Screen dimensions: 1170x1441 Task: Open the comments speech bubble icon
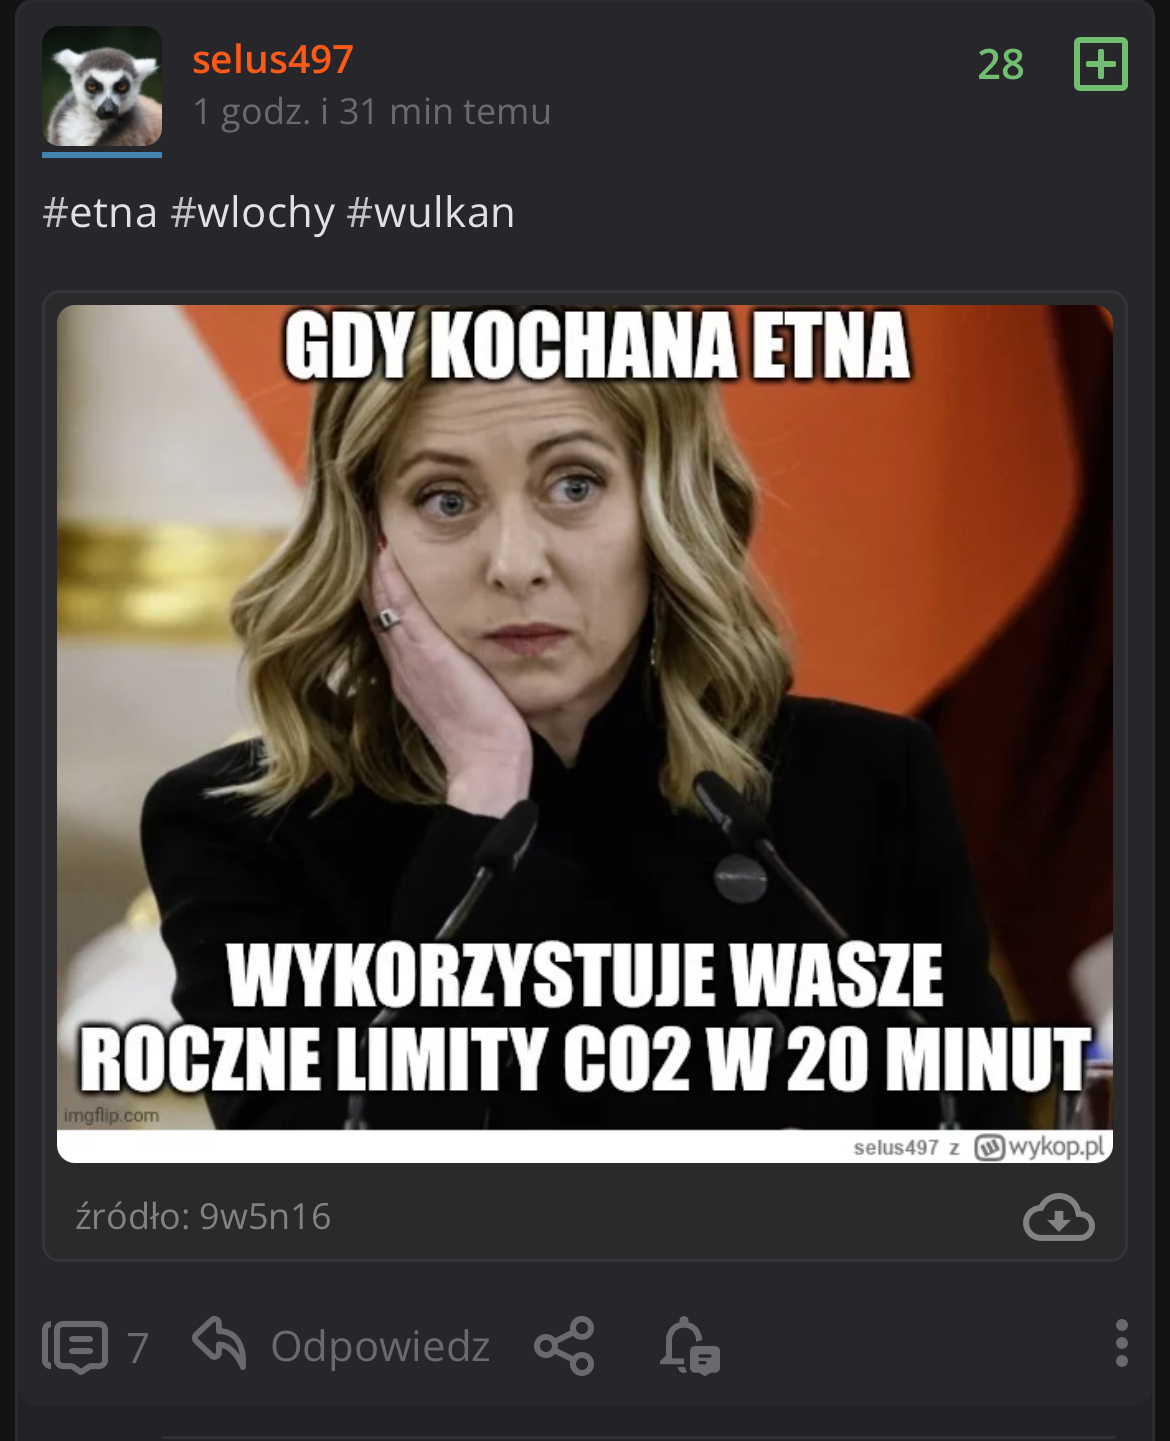coord(74,1346)
